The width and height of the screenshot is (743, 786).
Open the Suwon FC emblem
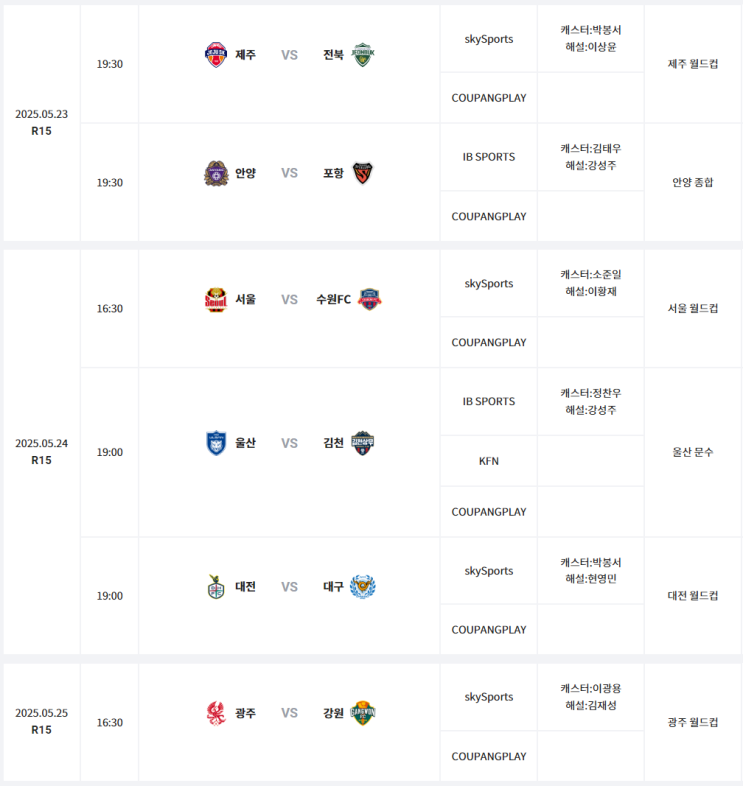coord(369,300)
